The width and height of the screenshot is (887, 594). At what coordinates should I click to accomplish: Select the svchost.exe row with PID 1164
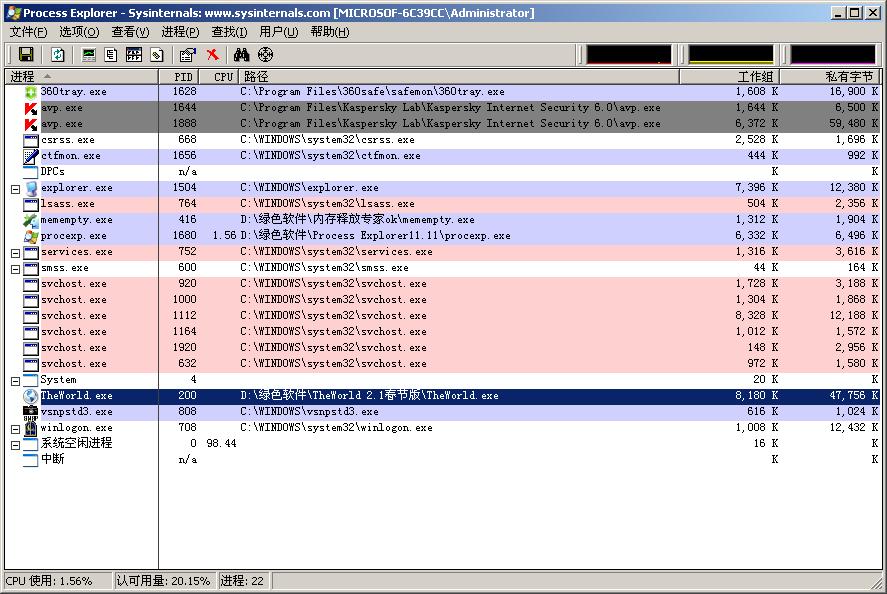pyautogui.click(x=444, y=332)
